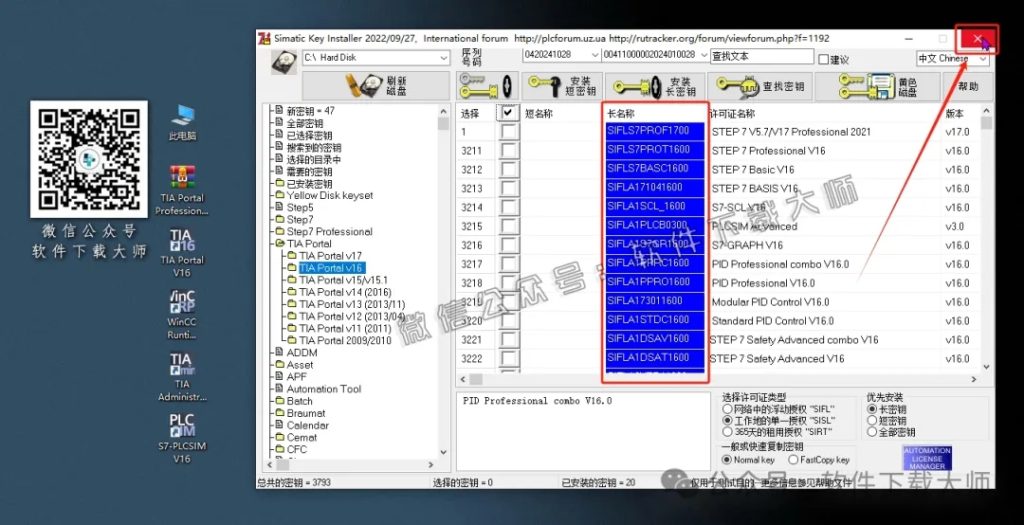This screenshot has width=1024, height=525.
Task: Check the box for row 3211
Action: tap(507, 151)
